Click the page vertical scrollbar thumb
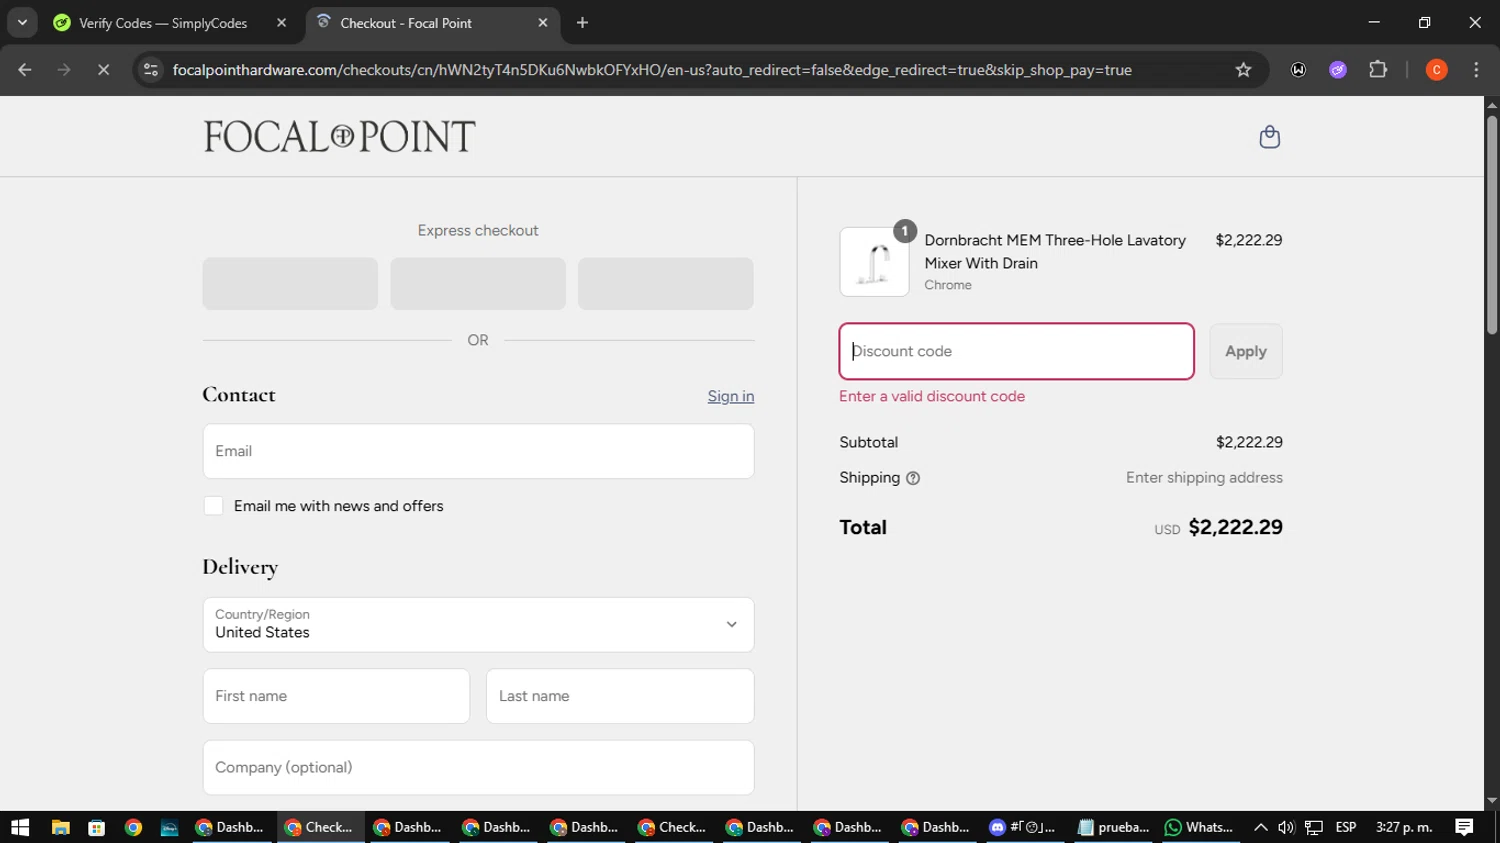Image resolution: width=1500 pixels, height=843 pixels. [1492, 225]
